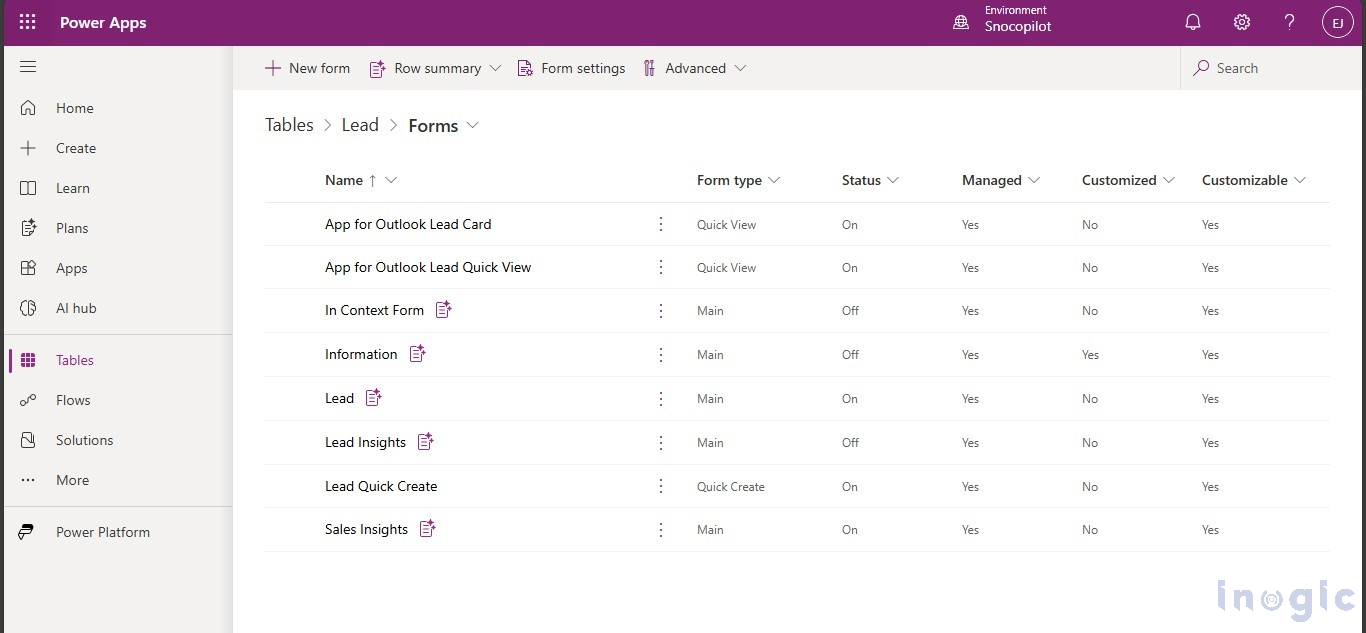The height and width of the screenshot is (633, 1366).
Task: Open the App for Outlook Lead Quick View form
Action: pos(428,267)
